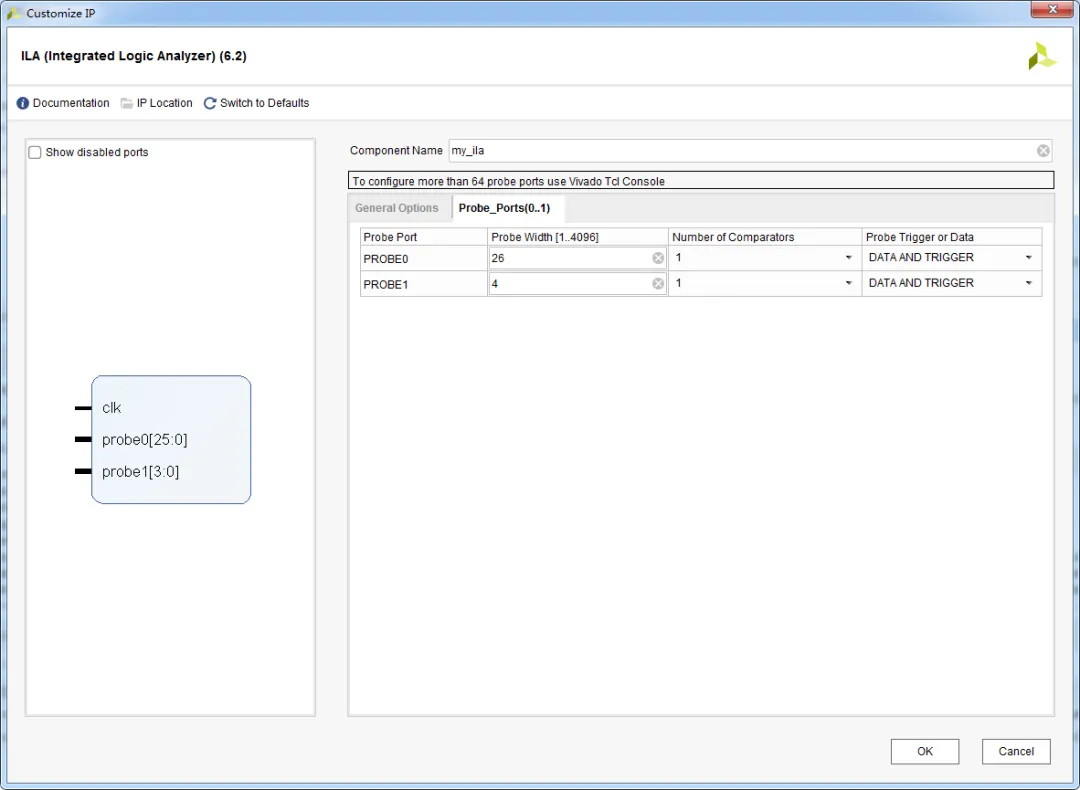Open the Documentation info icon
The height and width of the screenshot is (790, 1080).
click(x=23, y=103)
